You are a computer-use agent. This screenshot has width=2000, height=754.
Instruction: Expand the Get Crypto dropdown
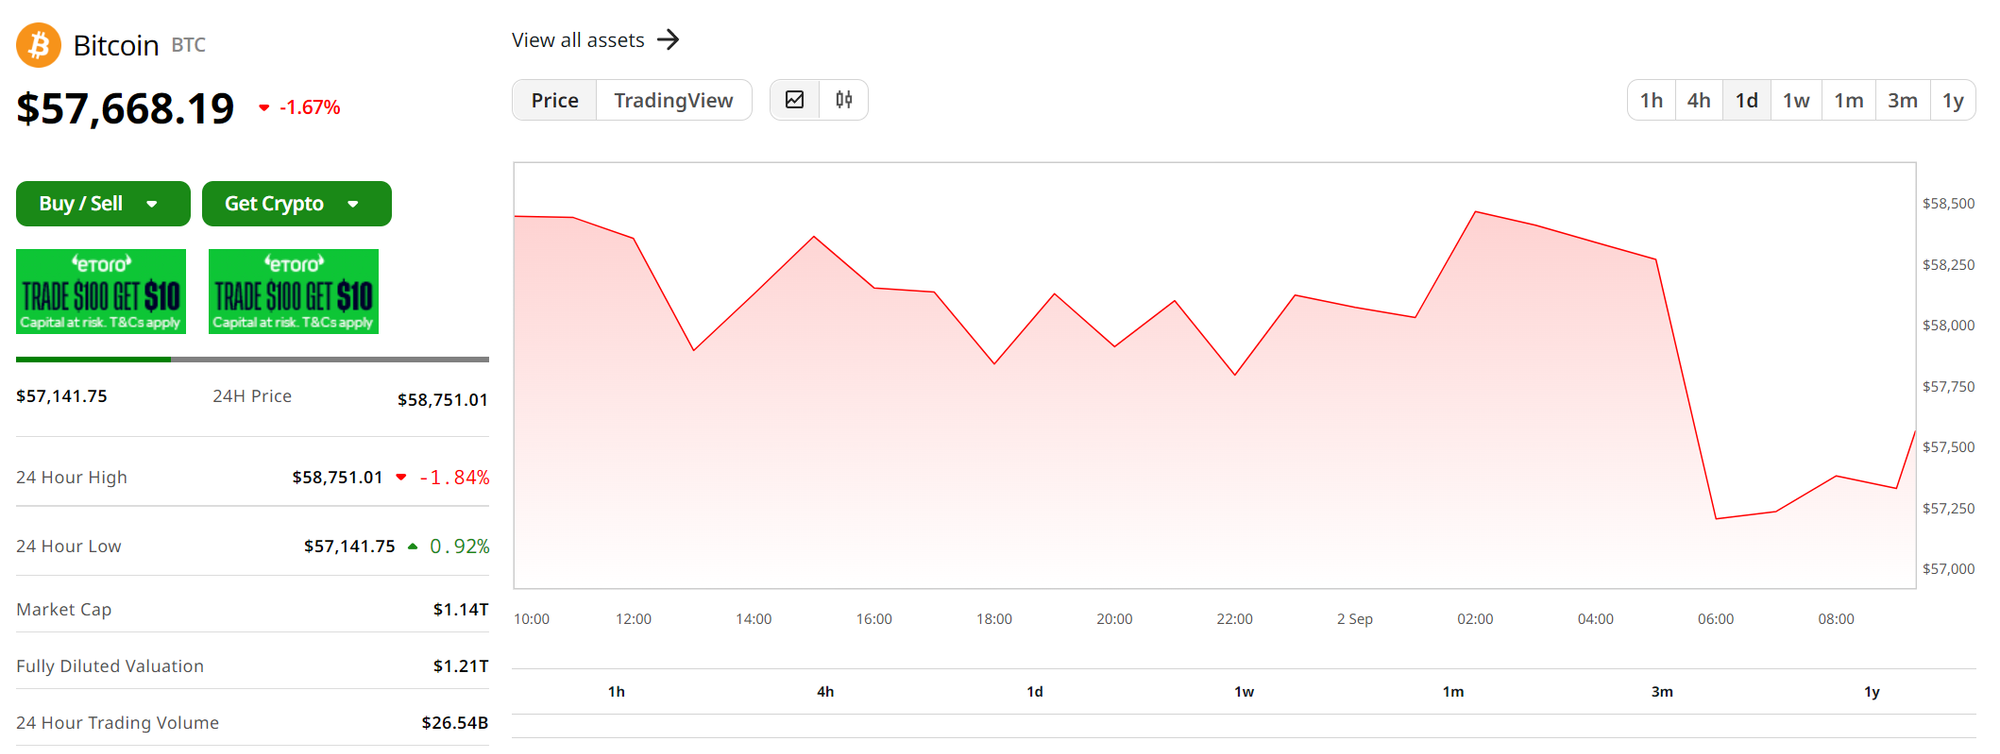296,204
